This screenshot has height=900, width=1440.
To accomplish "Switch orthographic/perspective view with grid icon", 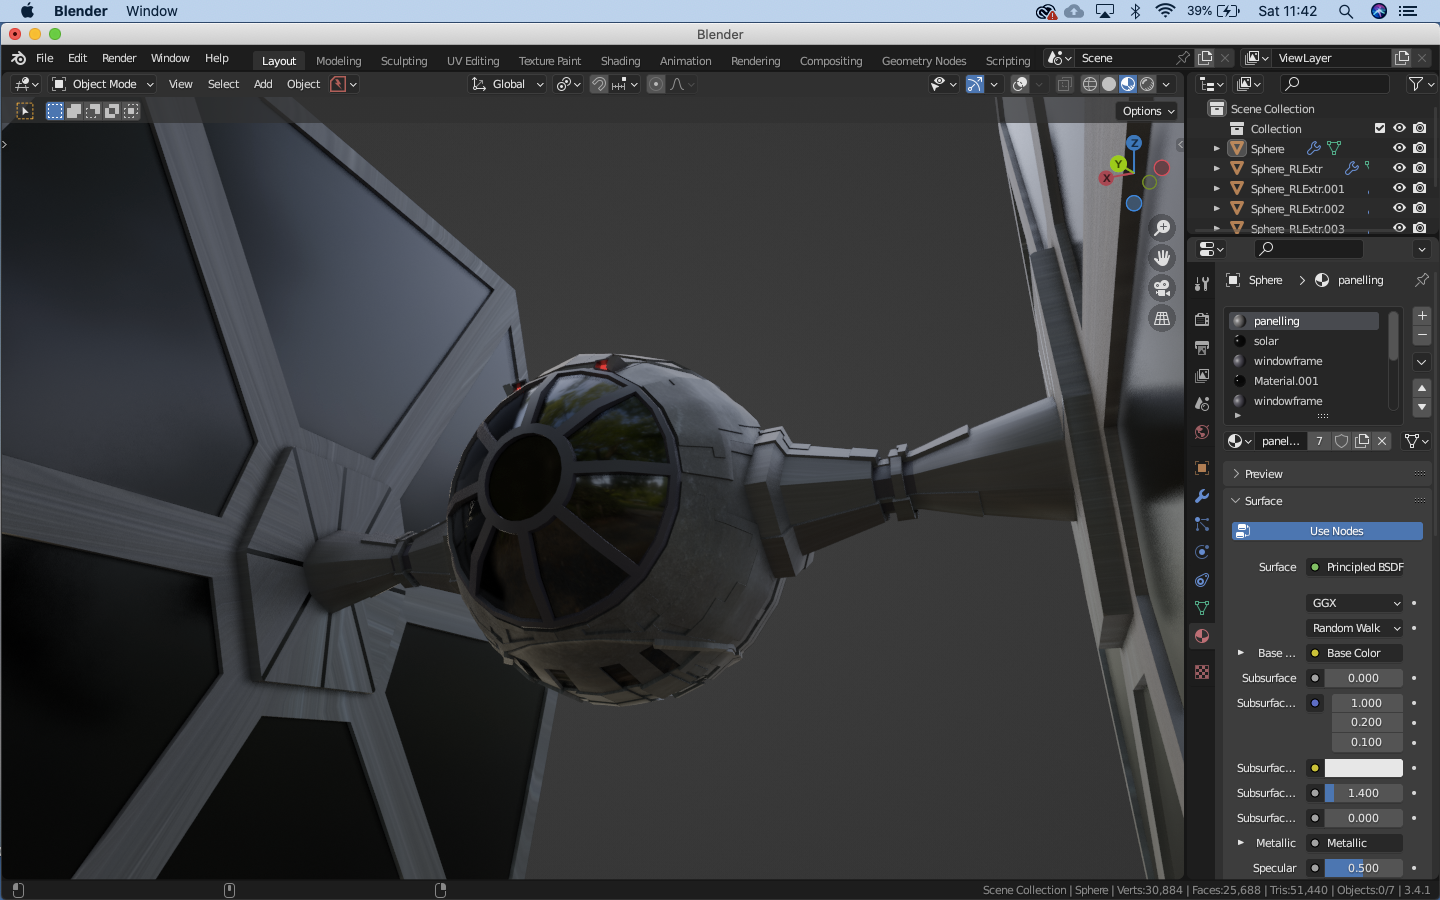I will click(1162, 318).
